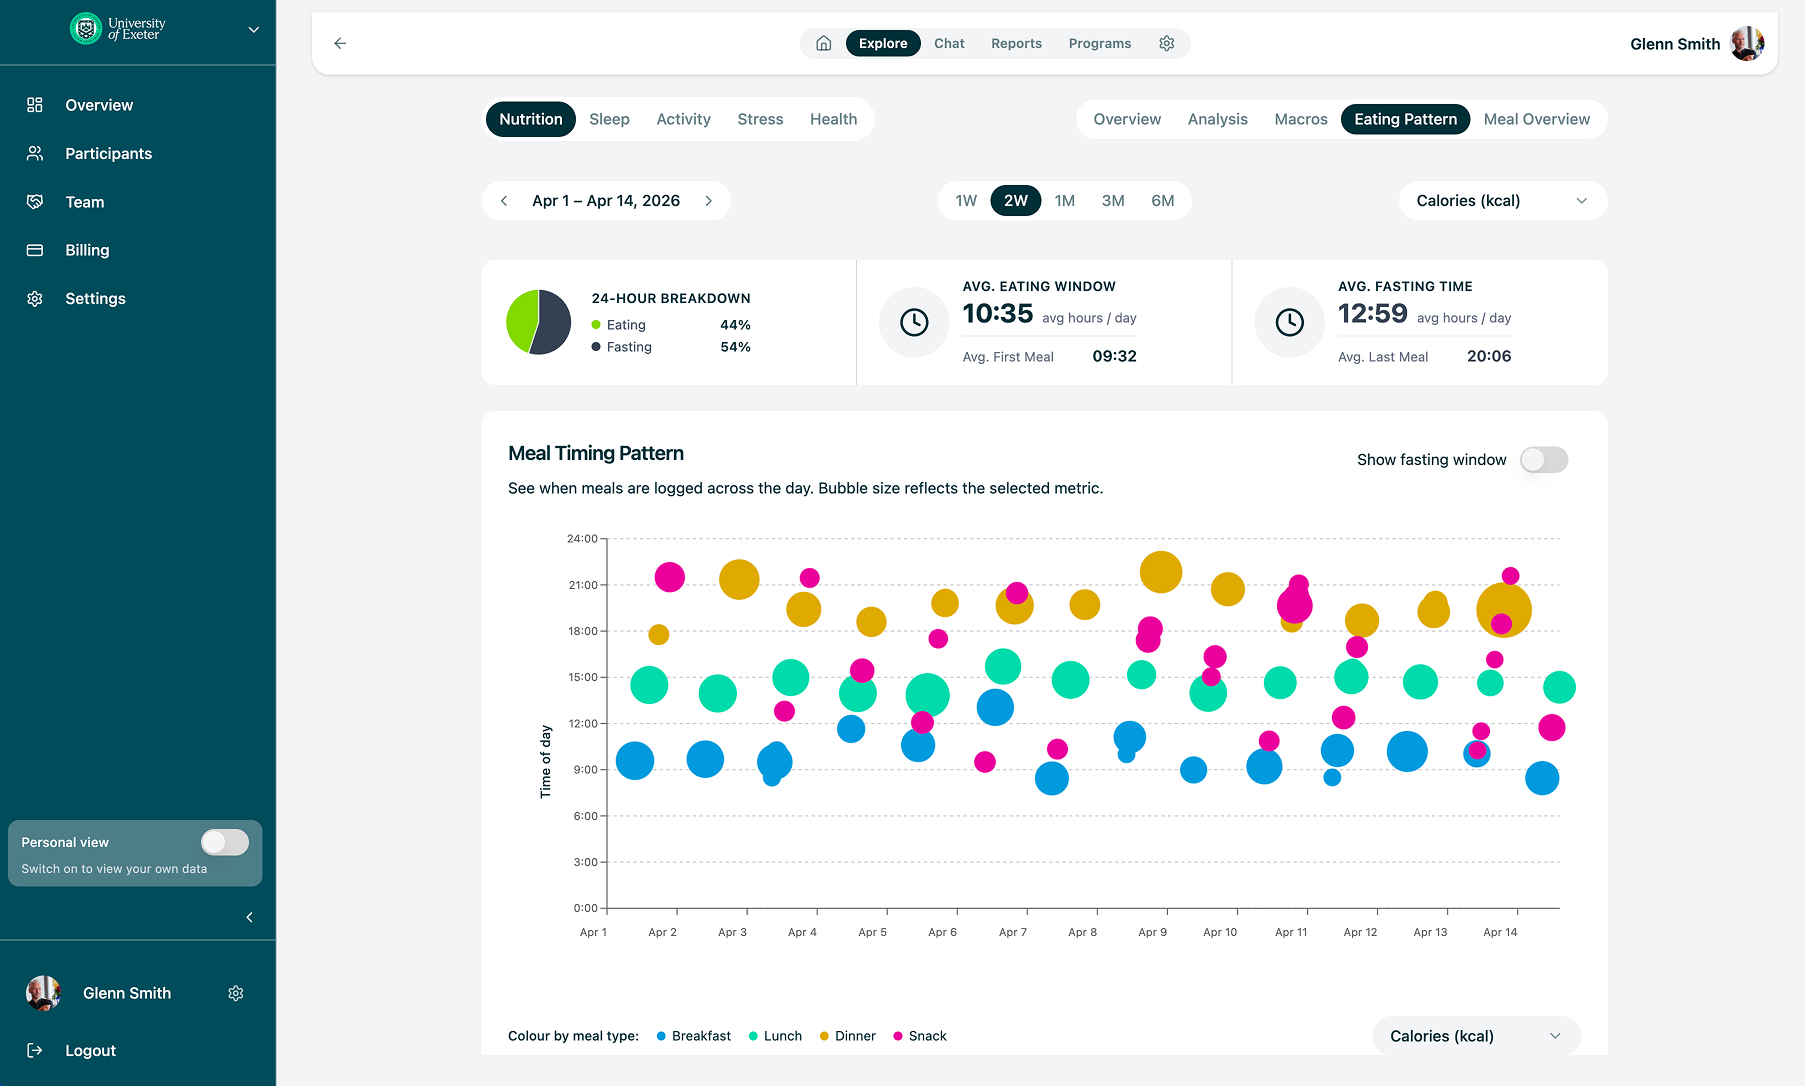
Task: Select the 6M time range
Action: click(x=1163, y=201)
